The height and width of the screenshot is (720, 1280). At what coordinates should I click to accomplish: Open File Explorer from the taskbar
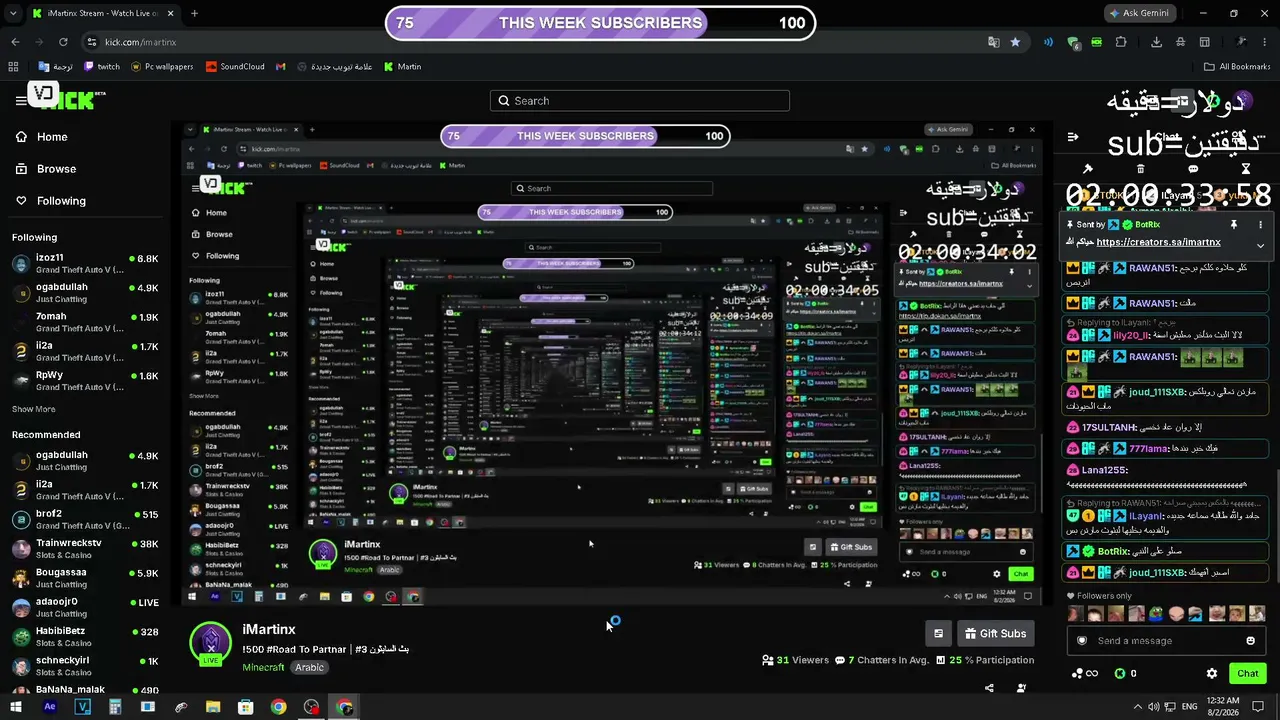point(213,707)
